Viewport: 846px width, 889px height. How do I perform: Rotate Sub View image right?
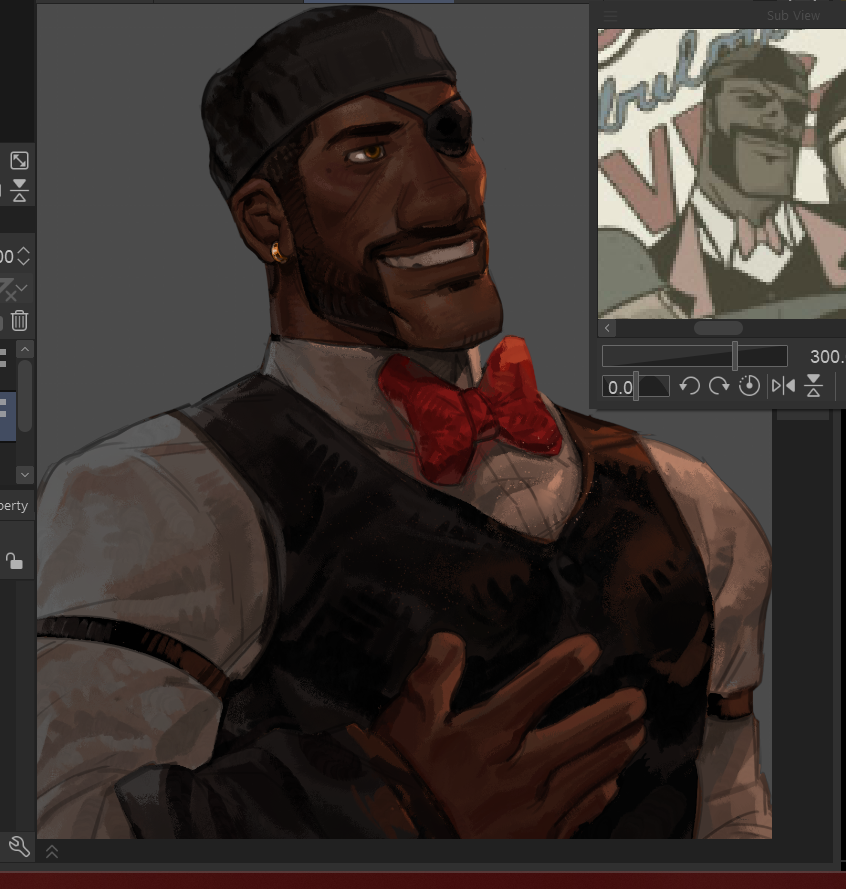[x=719, y=386]
